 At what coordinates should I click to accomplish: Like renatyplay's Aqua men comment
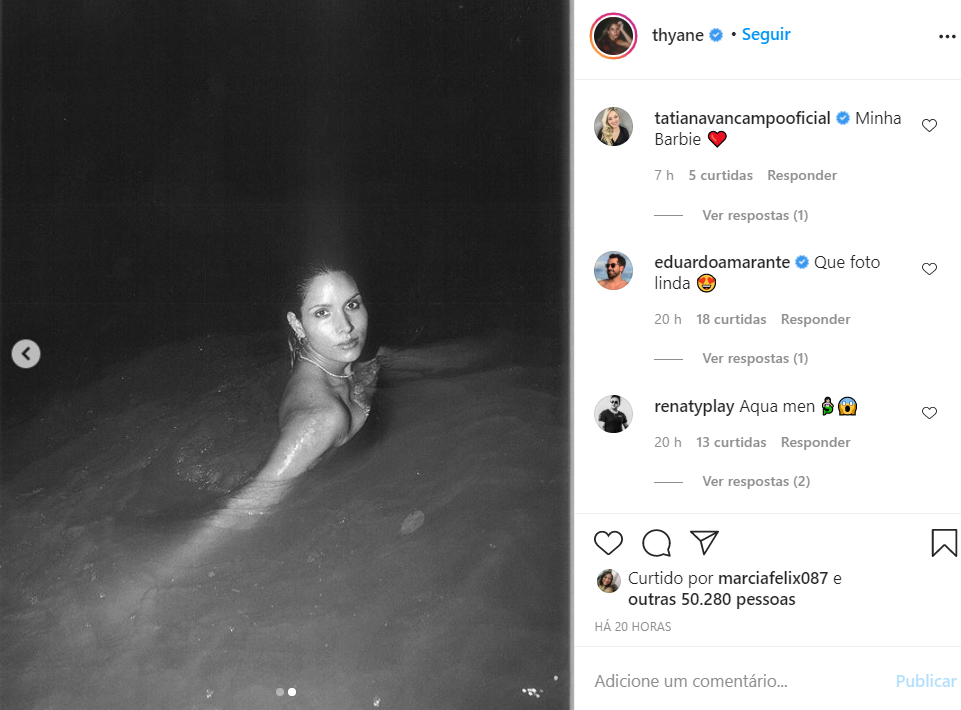[x=929, y=413]
